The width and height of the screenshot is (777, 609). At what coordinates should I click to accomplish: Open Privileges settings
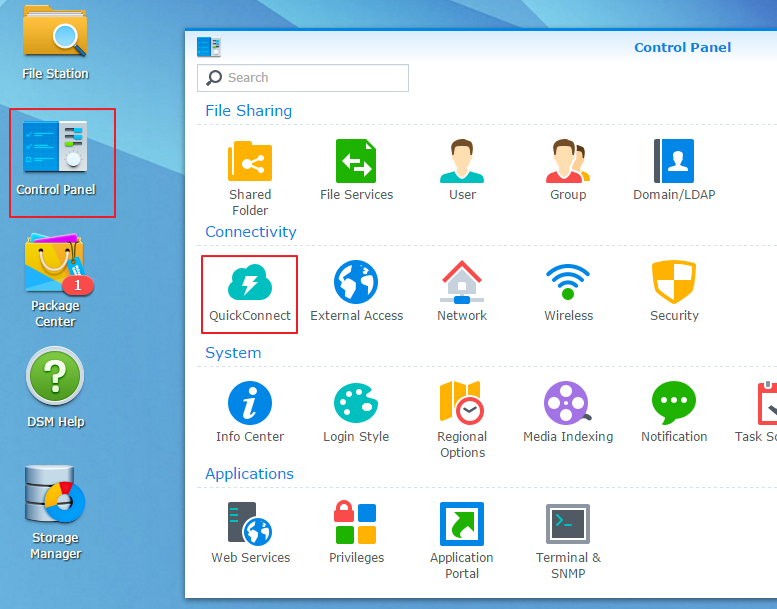[x=356, y=533]
